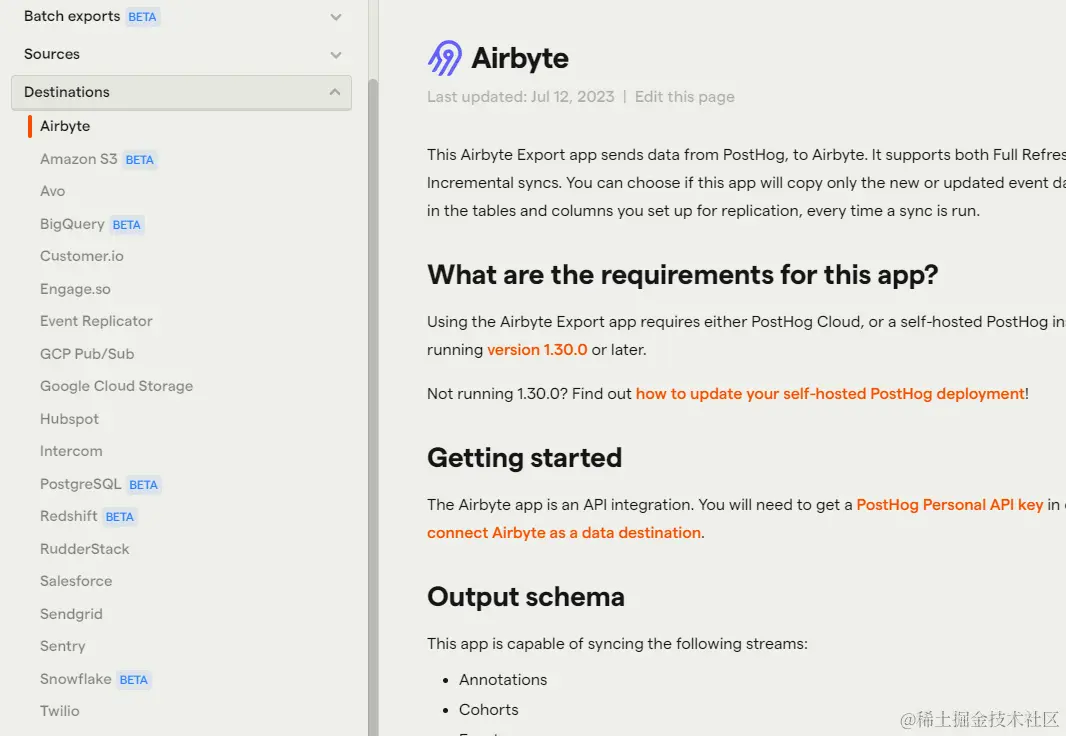Open the Twilio destination page
The width and height of the screenshot is (1066, 736).
(59, 711)
